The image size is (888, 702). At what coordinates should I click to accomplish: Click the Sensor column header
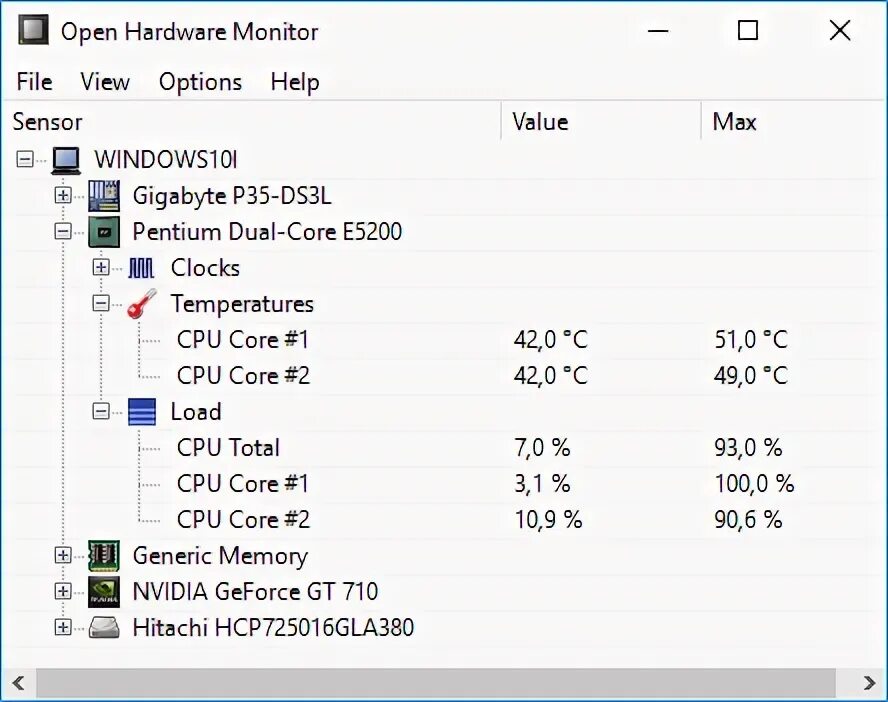252,122
